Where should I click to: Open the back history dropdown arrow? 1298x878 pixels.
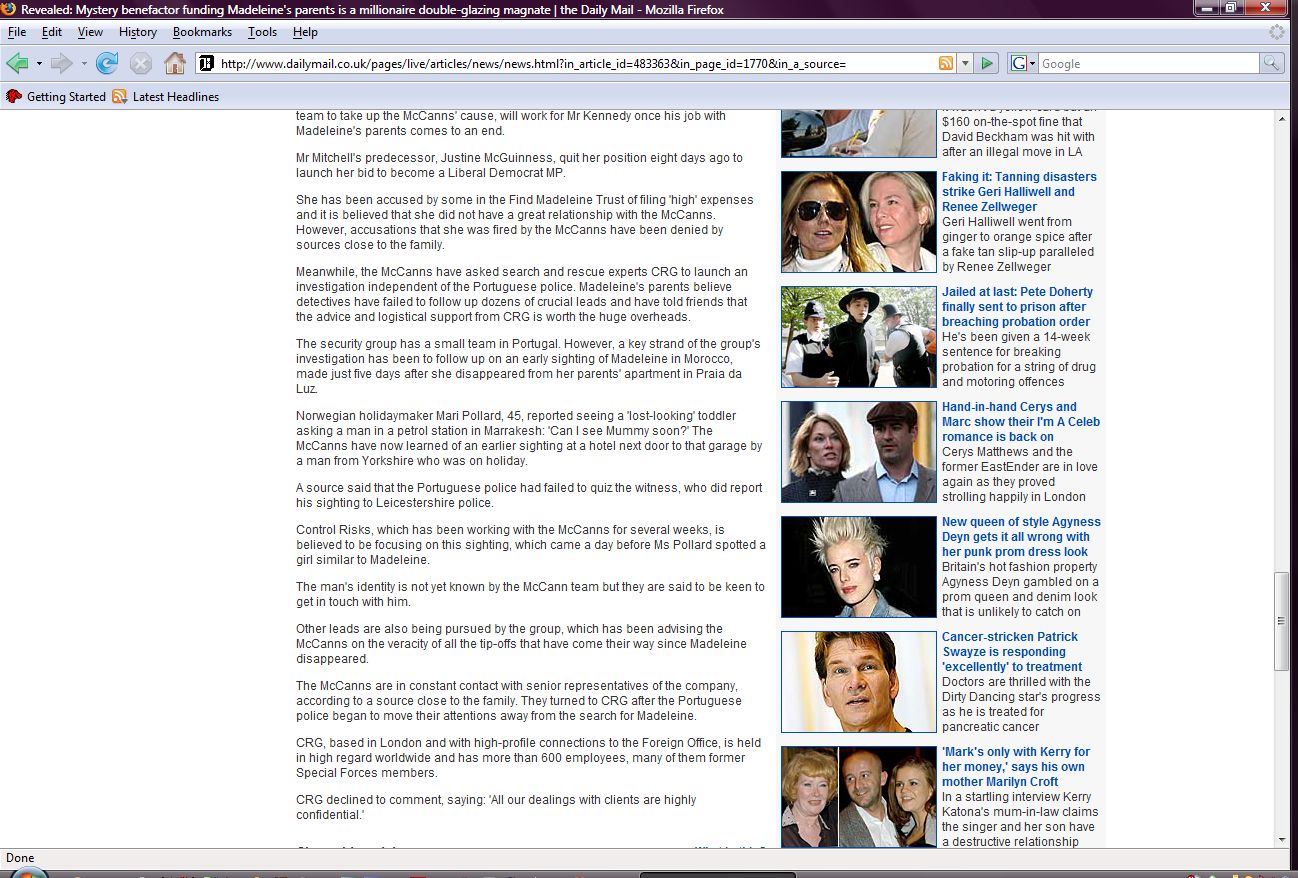[39, 64]
